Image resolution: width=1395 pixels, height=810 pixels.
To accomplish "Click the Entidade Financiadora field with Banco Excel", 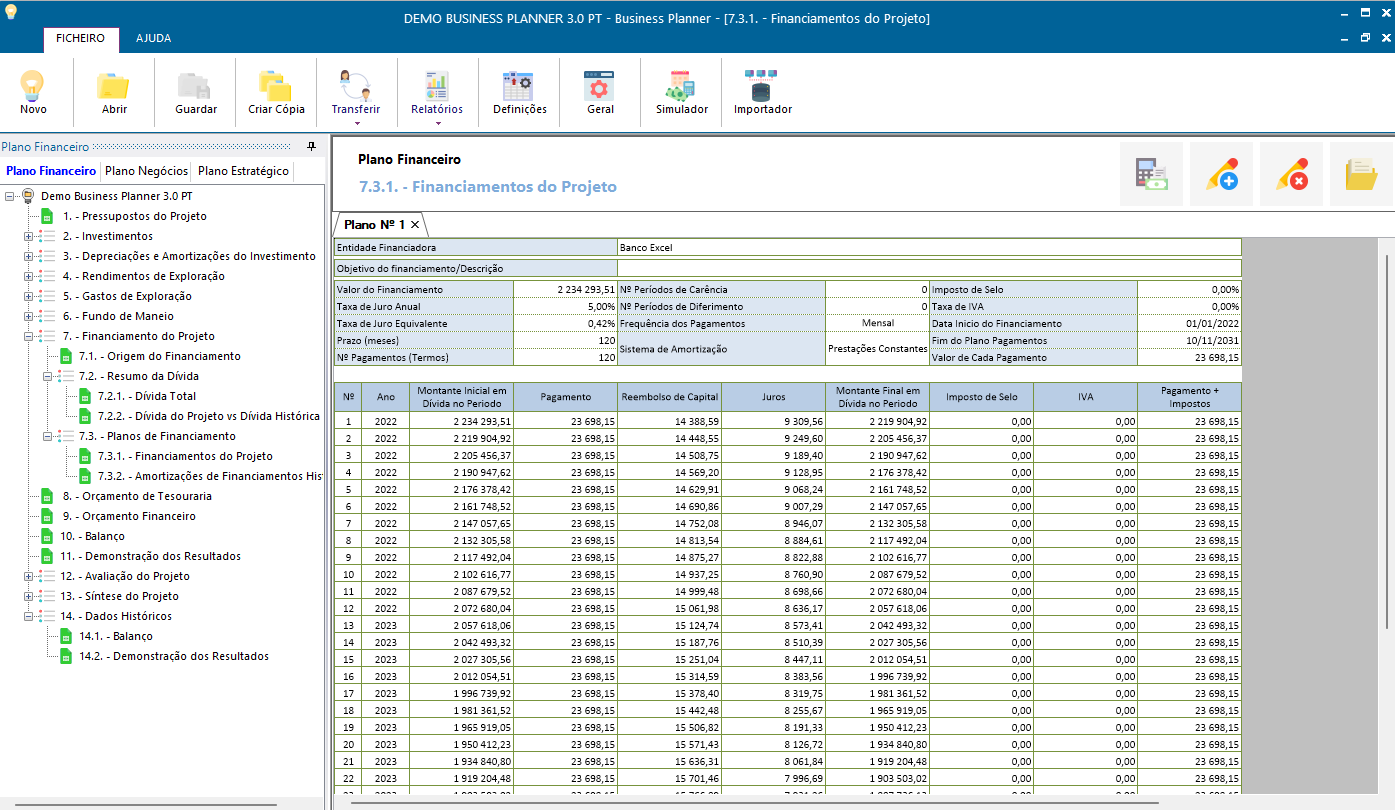I will point(928,247).
